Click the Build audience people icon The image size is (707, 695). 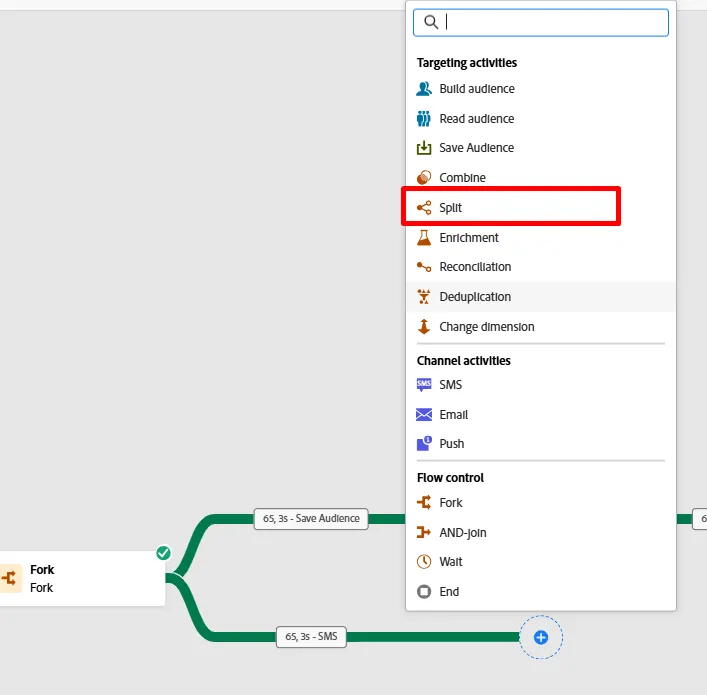point(424,88)
